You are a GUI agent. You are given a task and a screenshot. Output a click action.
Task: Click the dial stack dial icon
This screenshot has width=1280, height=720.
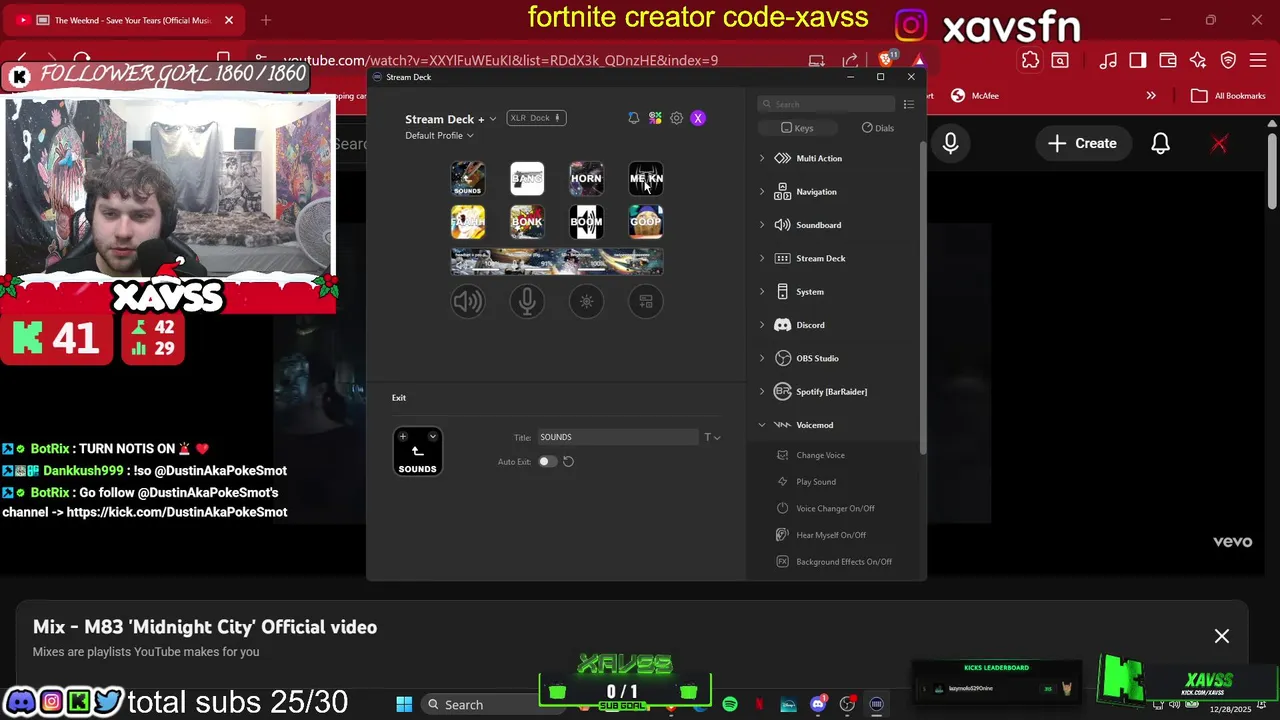[x=646, y=301]
